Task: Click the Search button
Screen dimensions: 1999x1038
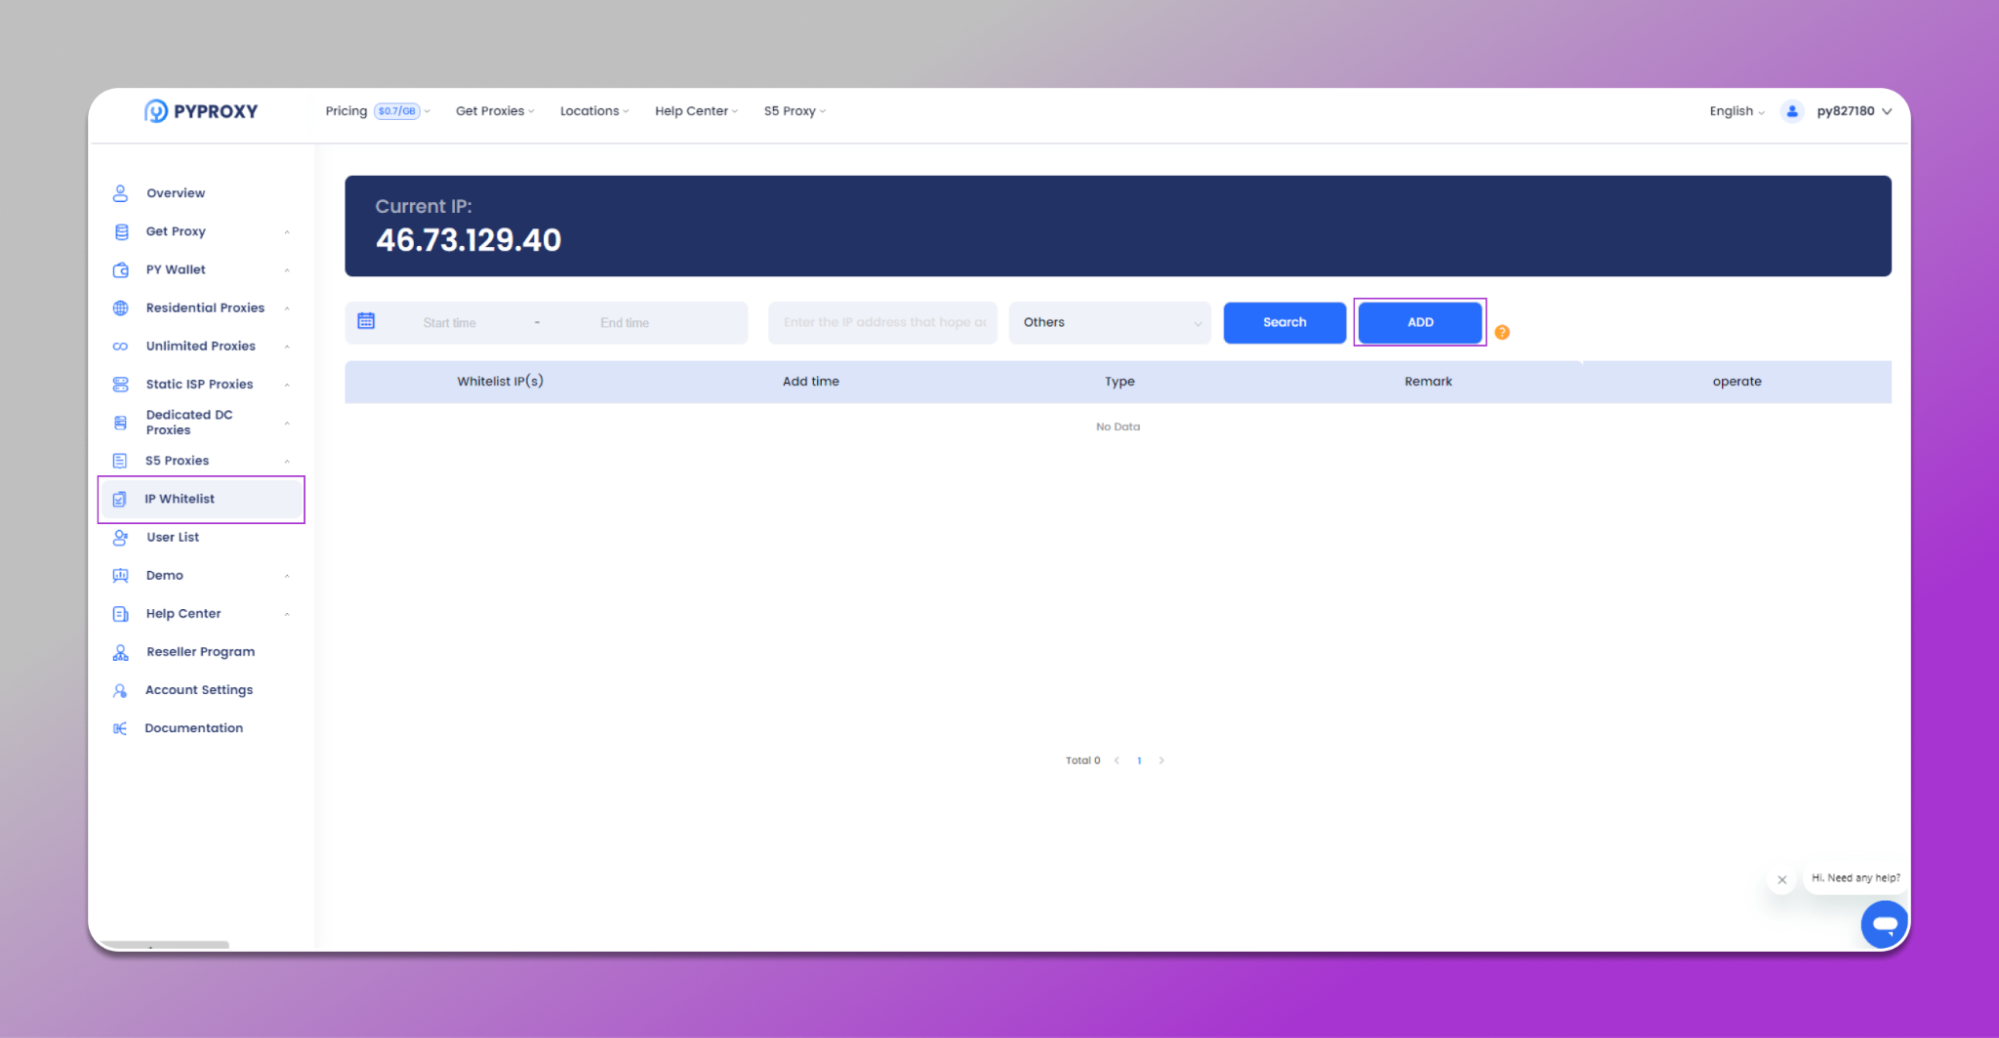Action: click(x=1285, y=322)
